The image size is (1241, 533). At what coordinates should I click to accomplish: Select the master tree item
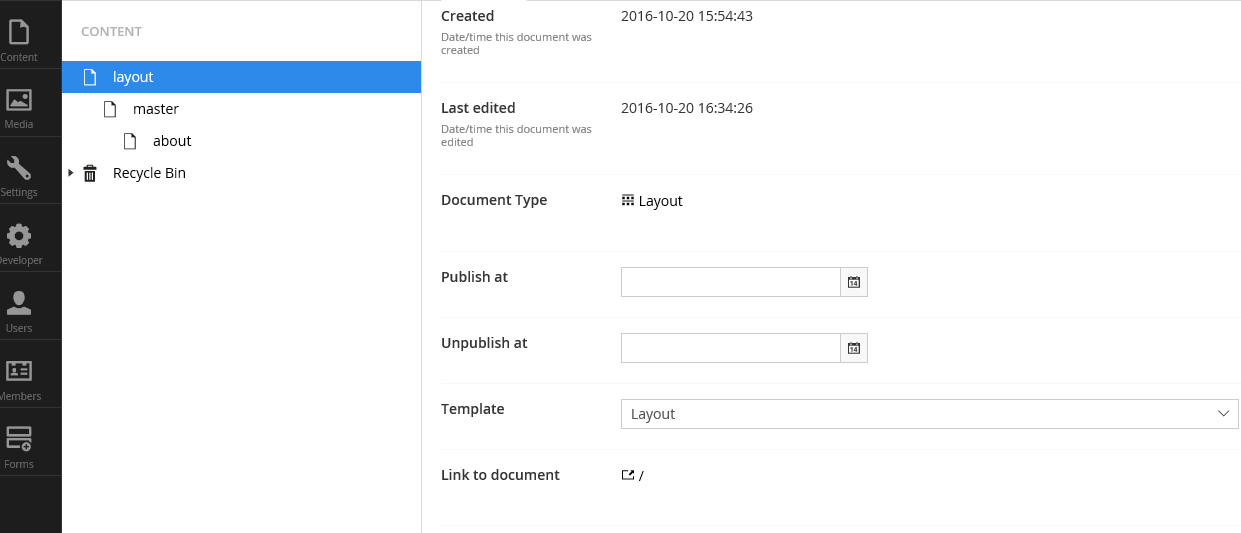241,109
